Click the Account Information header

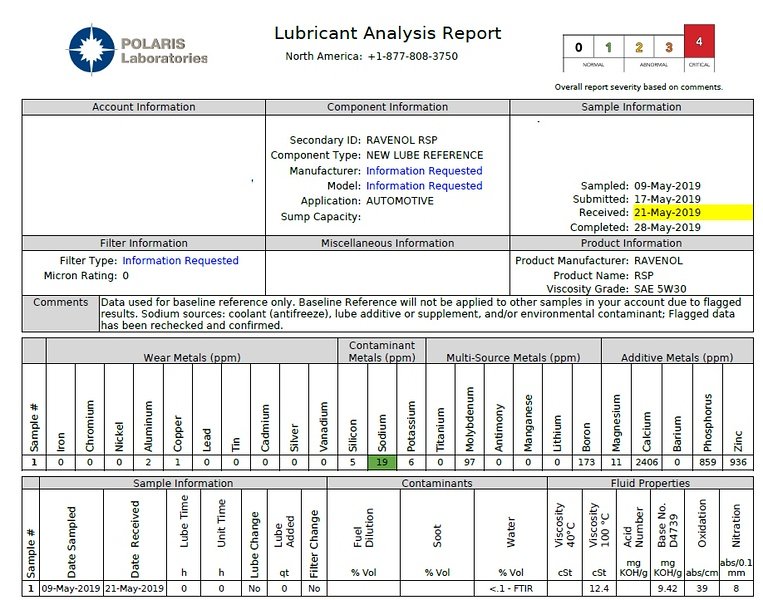tap(144, 107)
